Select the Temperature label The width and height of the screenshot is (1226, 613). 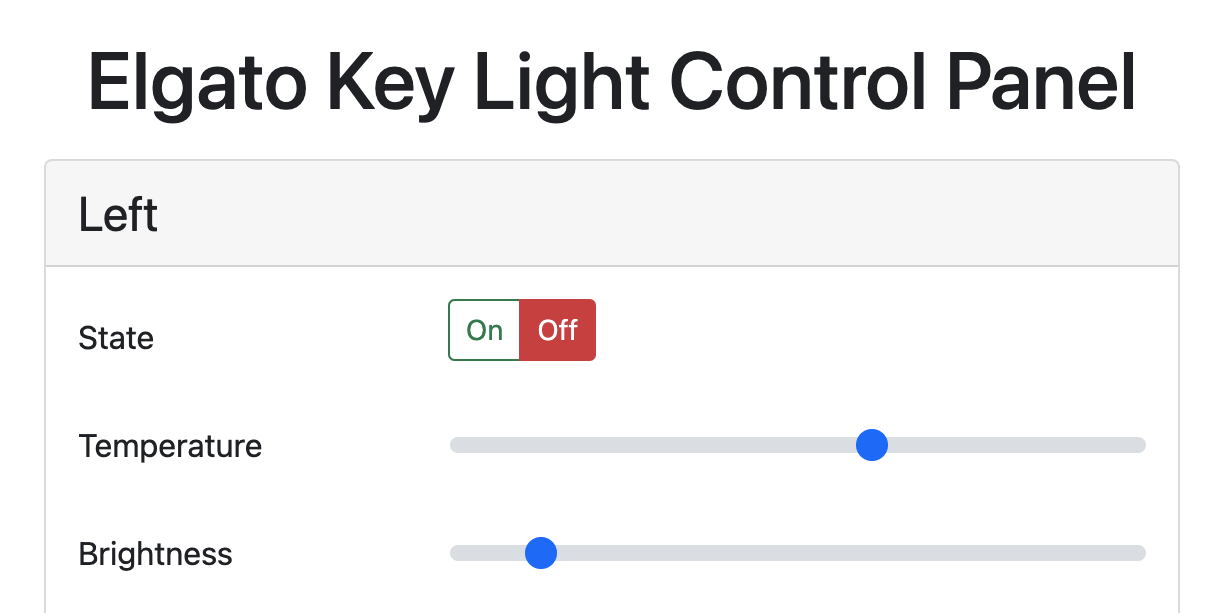click(x=170, y=446)
